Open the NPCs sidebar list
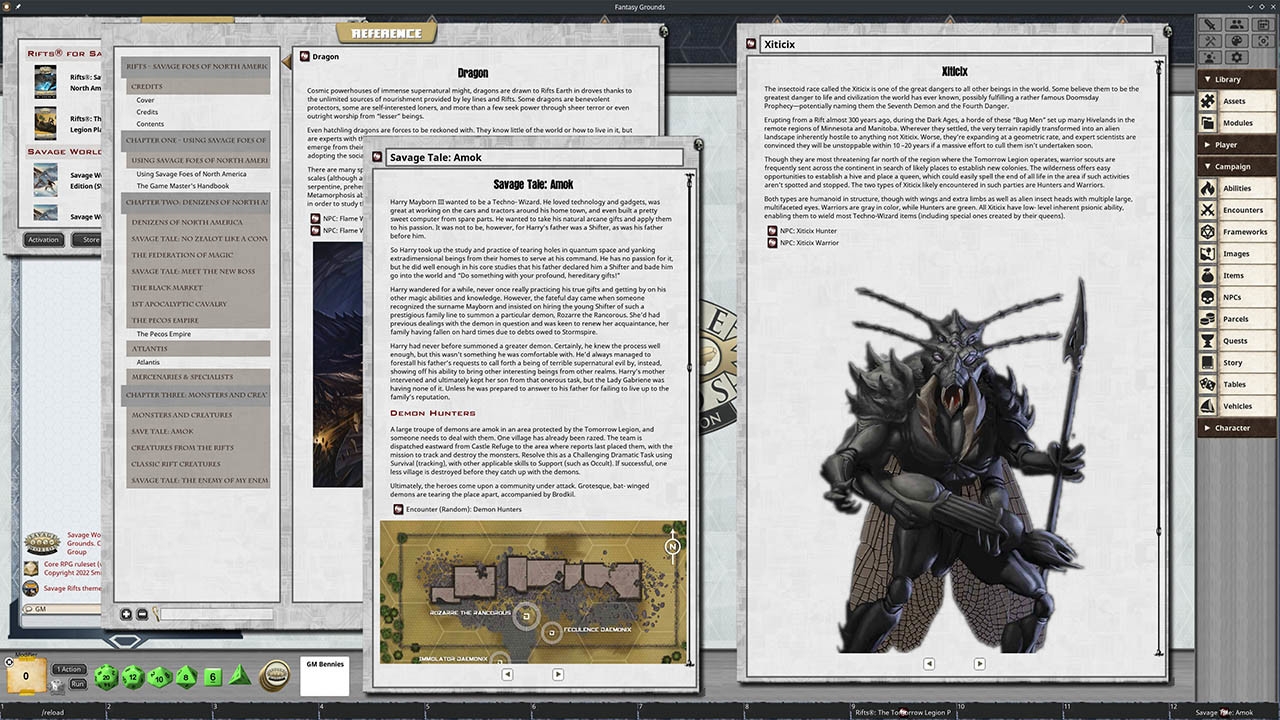The height and width of the screenshot is (720, 1280). tap(1232, 297)
